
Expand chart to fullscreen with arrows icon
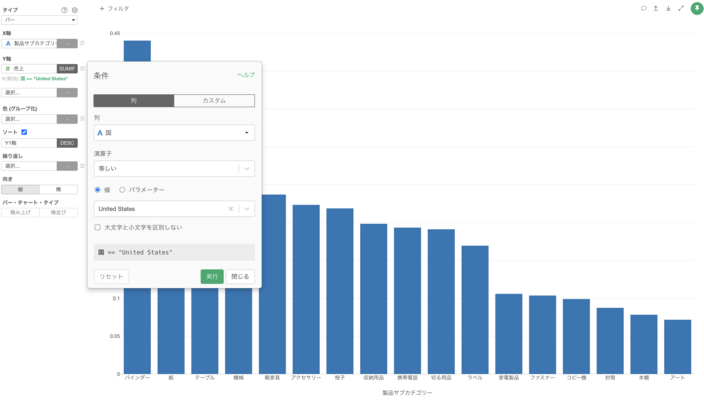point(681,9)
